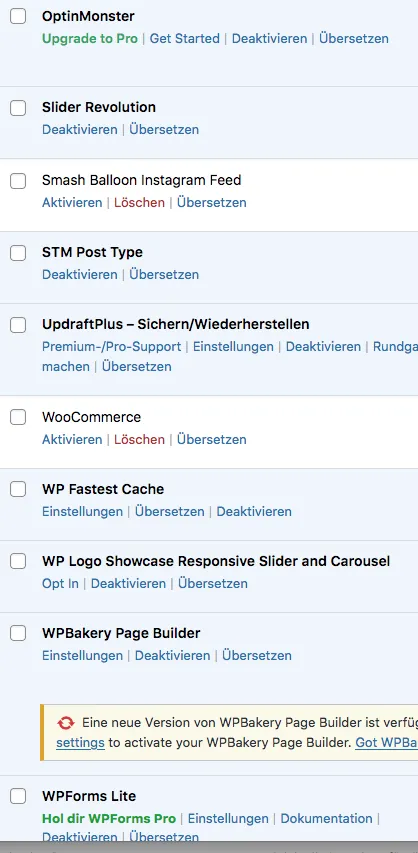This screenshot has height=853, width=418.
Task: Check the WooCommerce plugin checkbox
Action: point(18,417)
